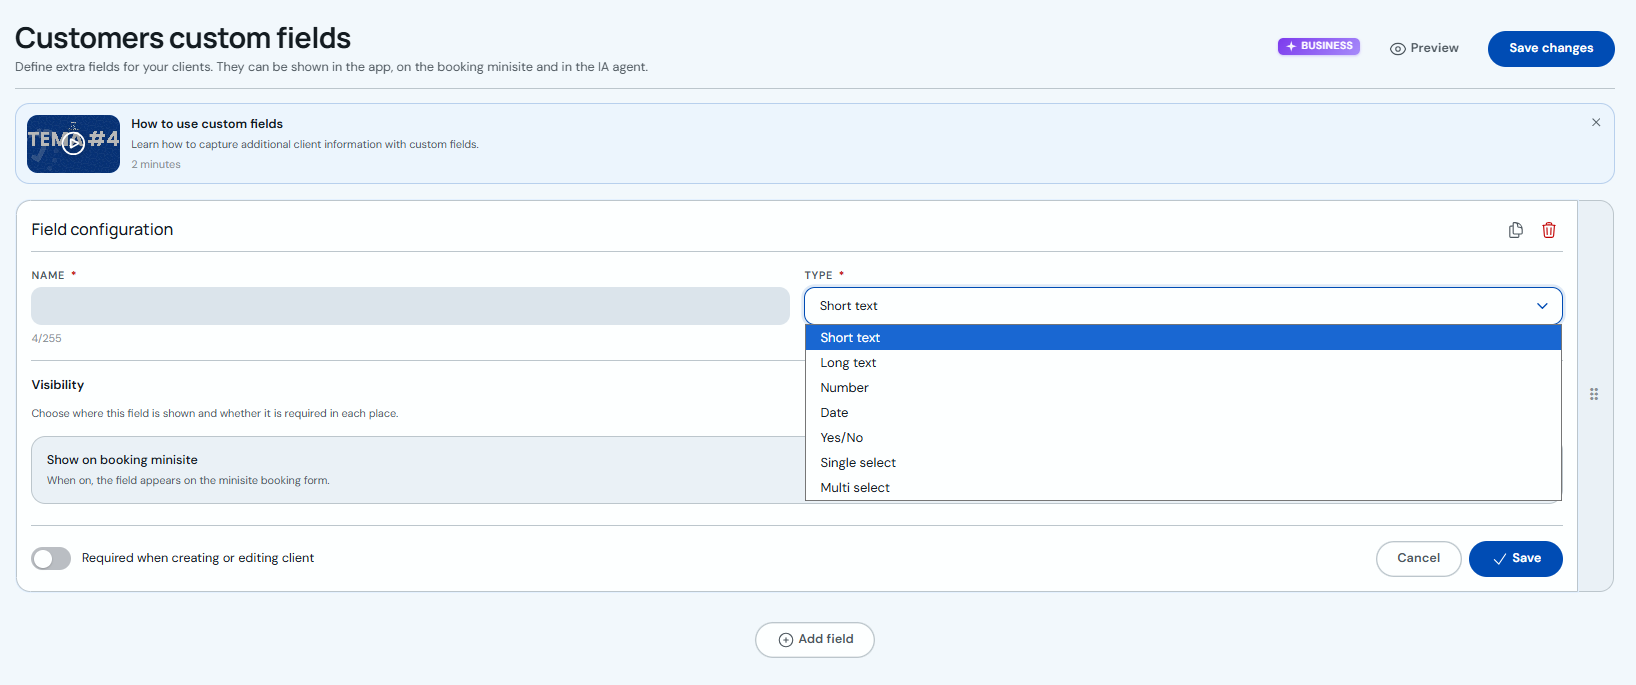
Task: Click the Visibility section heading
Action: tap(58, 385)
